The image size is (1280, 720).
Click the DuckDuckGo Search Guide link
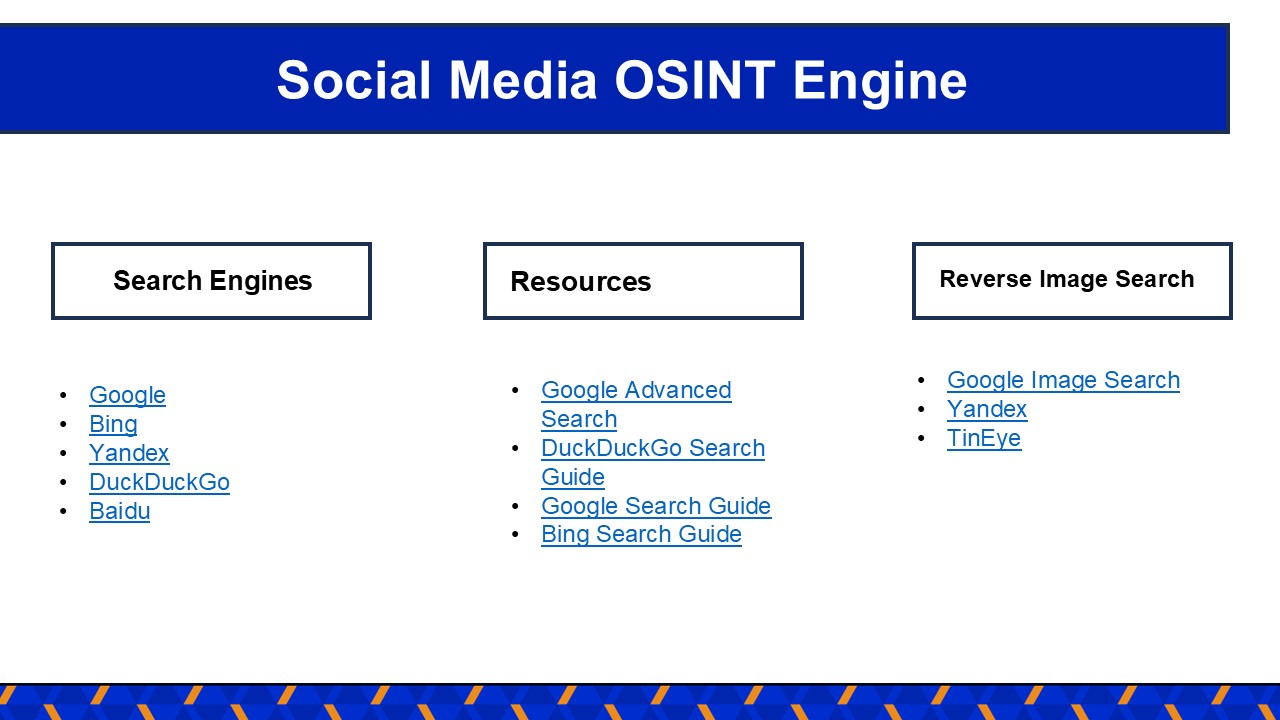tap(652, 448)
